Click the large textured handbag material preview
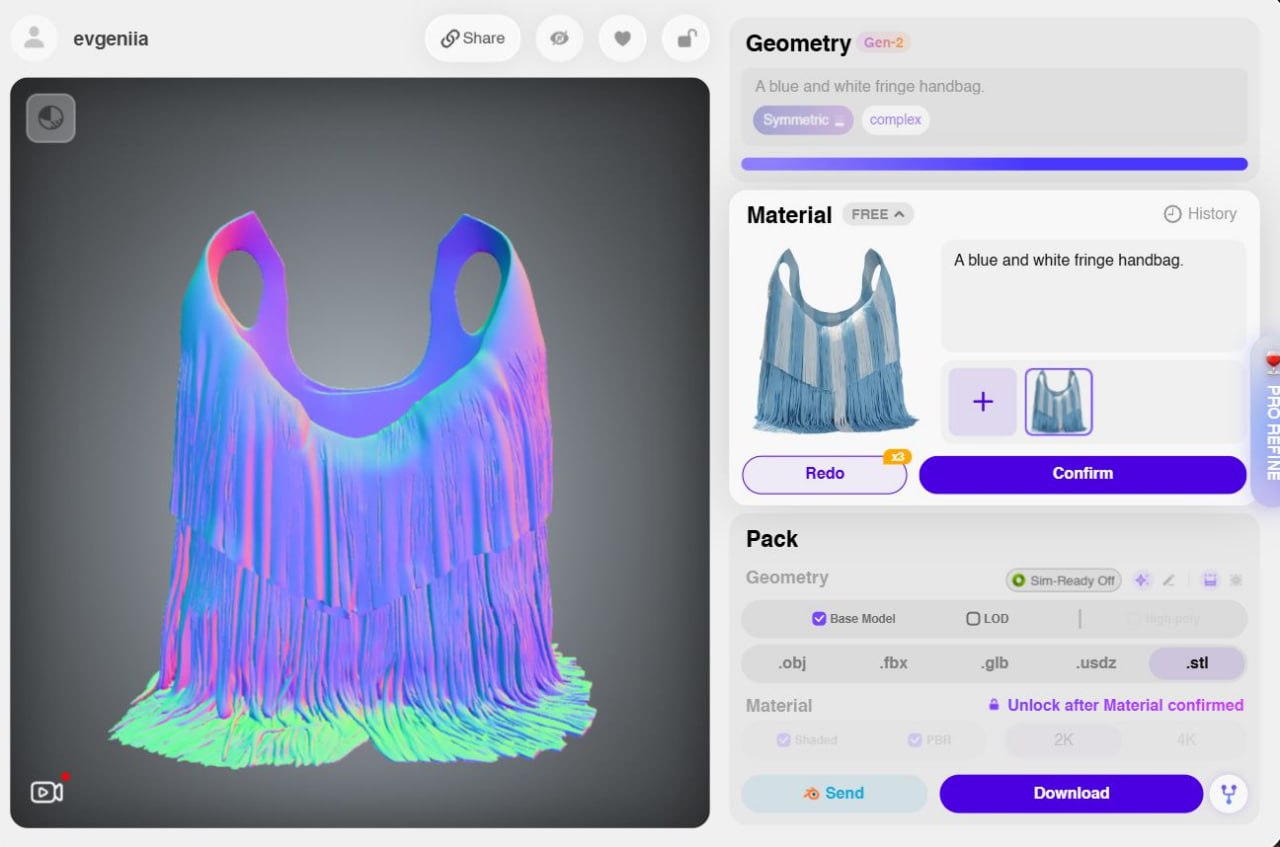Screen dimensions: 1280x847 [x=838, y=342]
